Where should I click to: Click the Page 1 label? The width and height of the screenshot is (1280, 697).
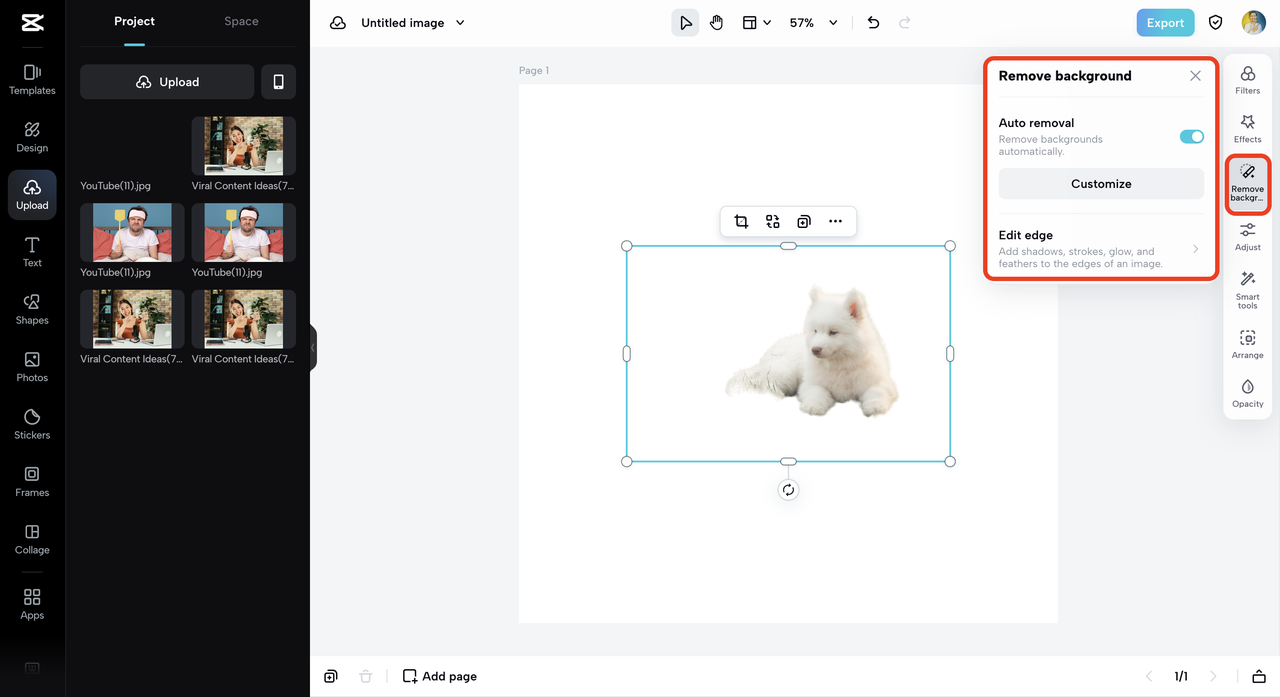coord(534,71)
